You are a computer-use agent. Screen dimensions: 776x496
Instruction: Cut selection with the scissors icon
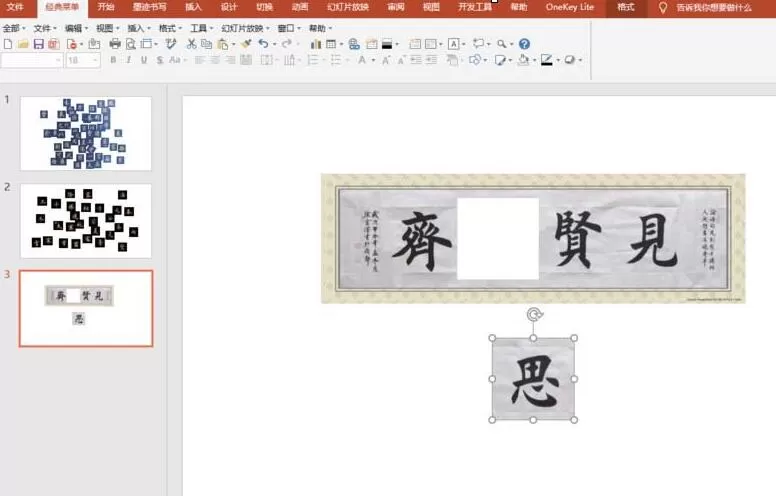pos(192,44)
